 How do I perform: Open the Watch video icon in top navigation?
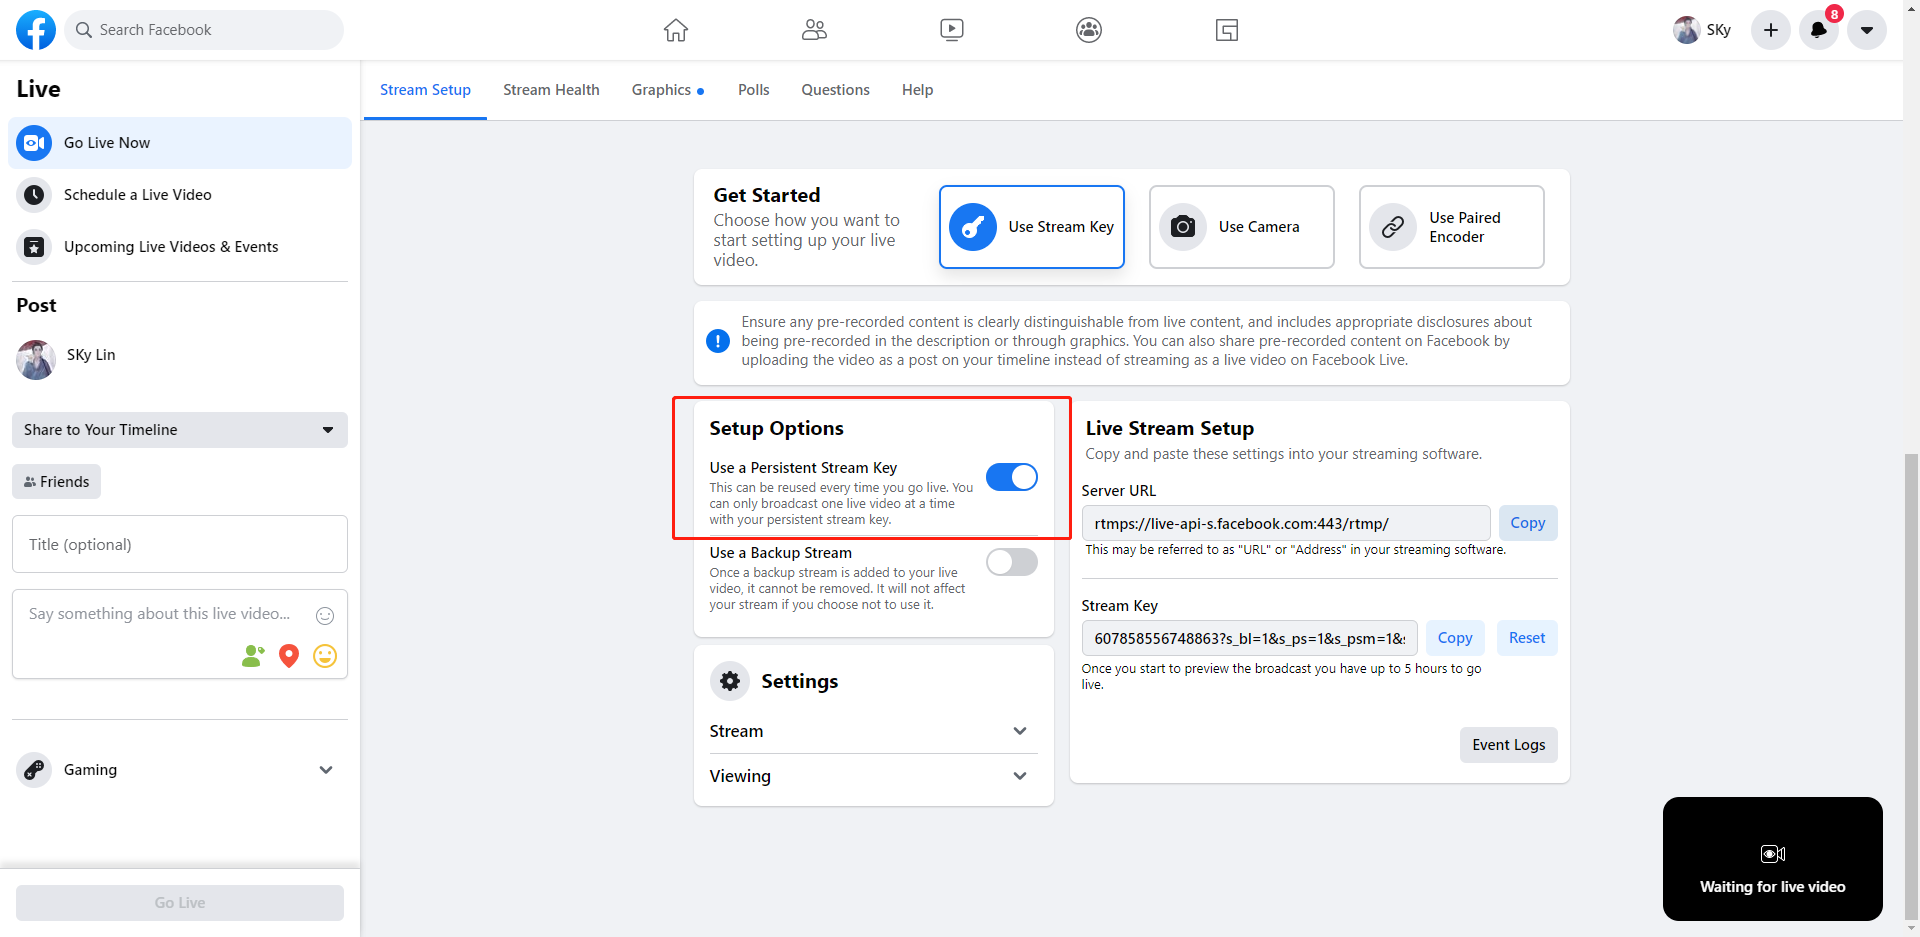[952, 30]
